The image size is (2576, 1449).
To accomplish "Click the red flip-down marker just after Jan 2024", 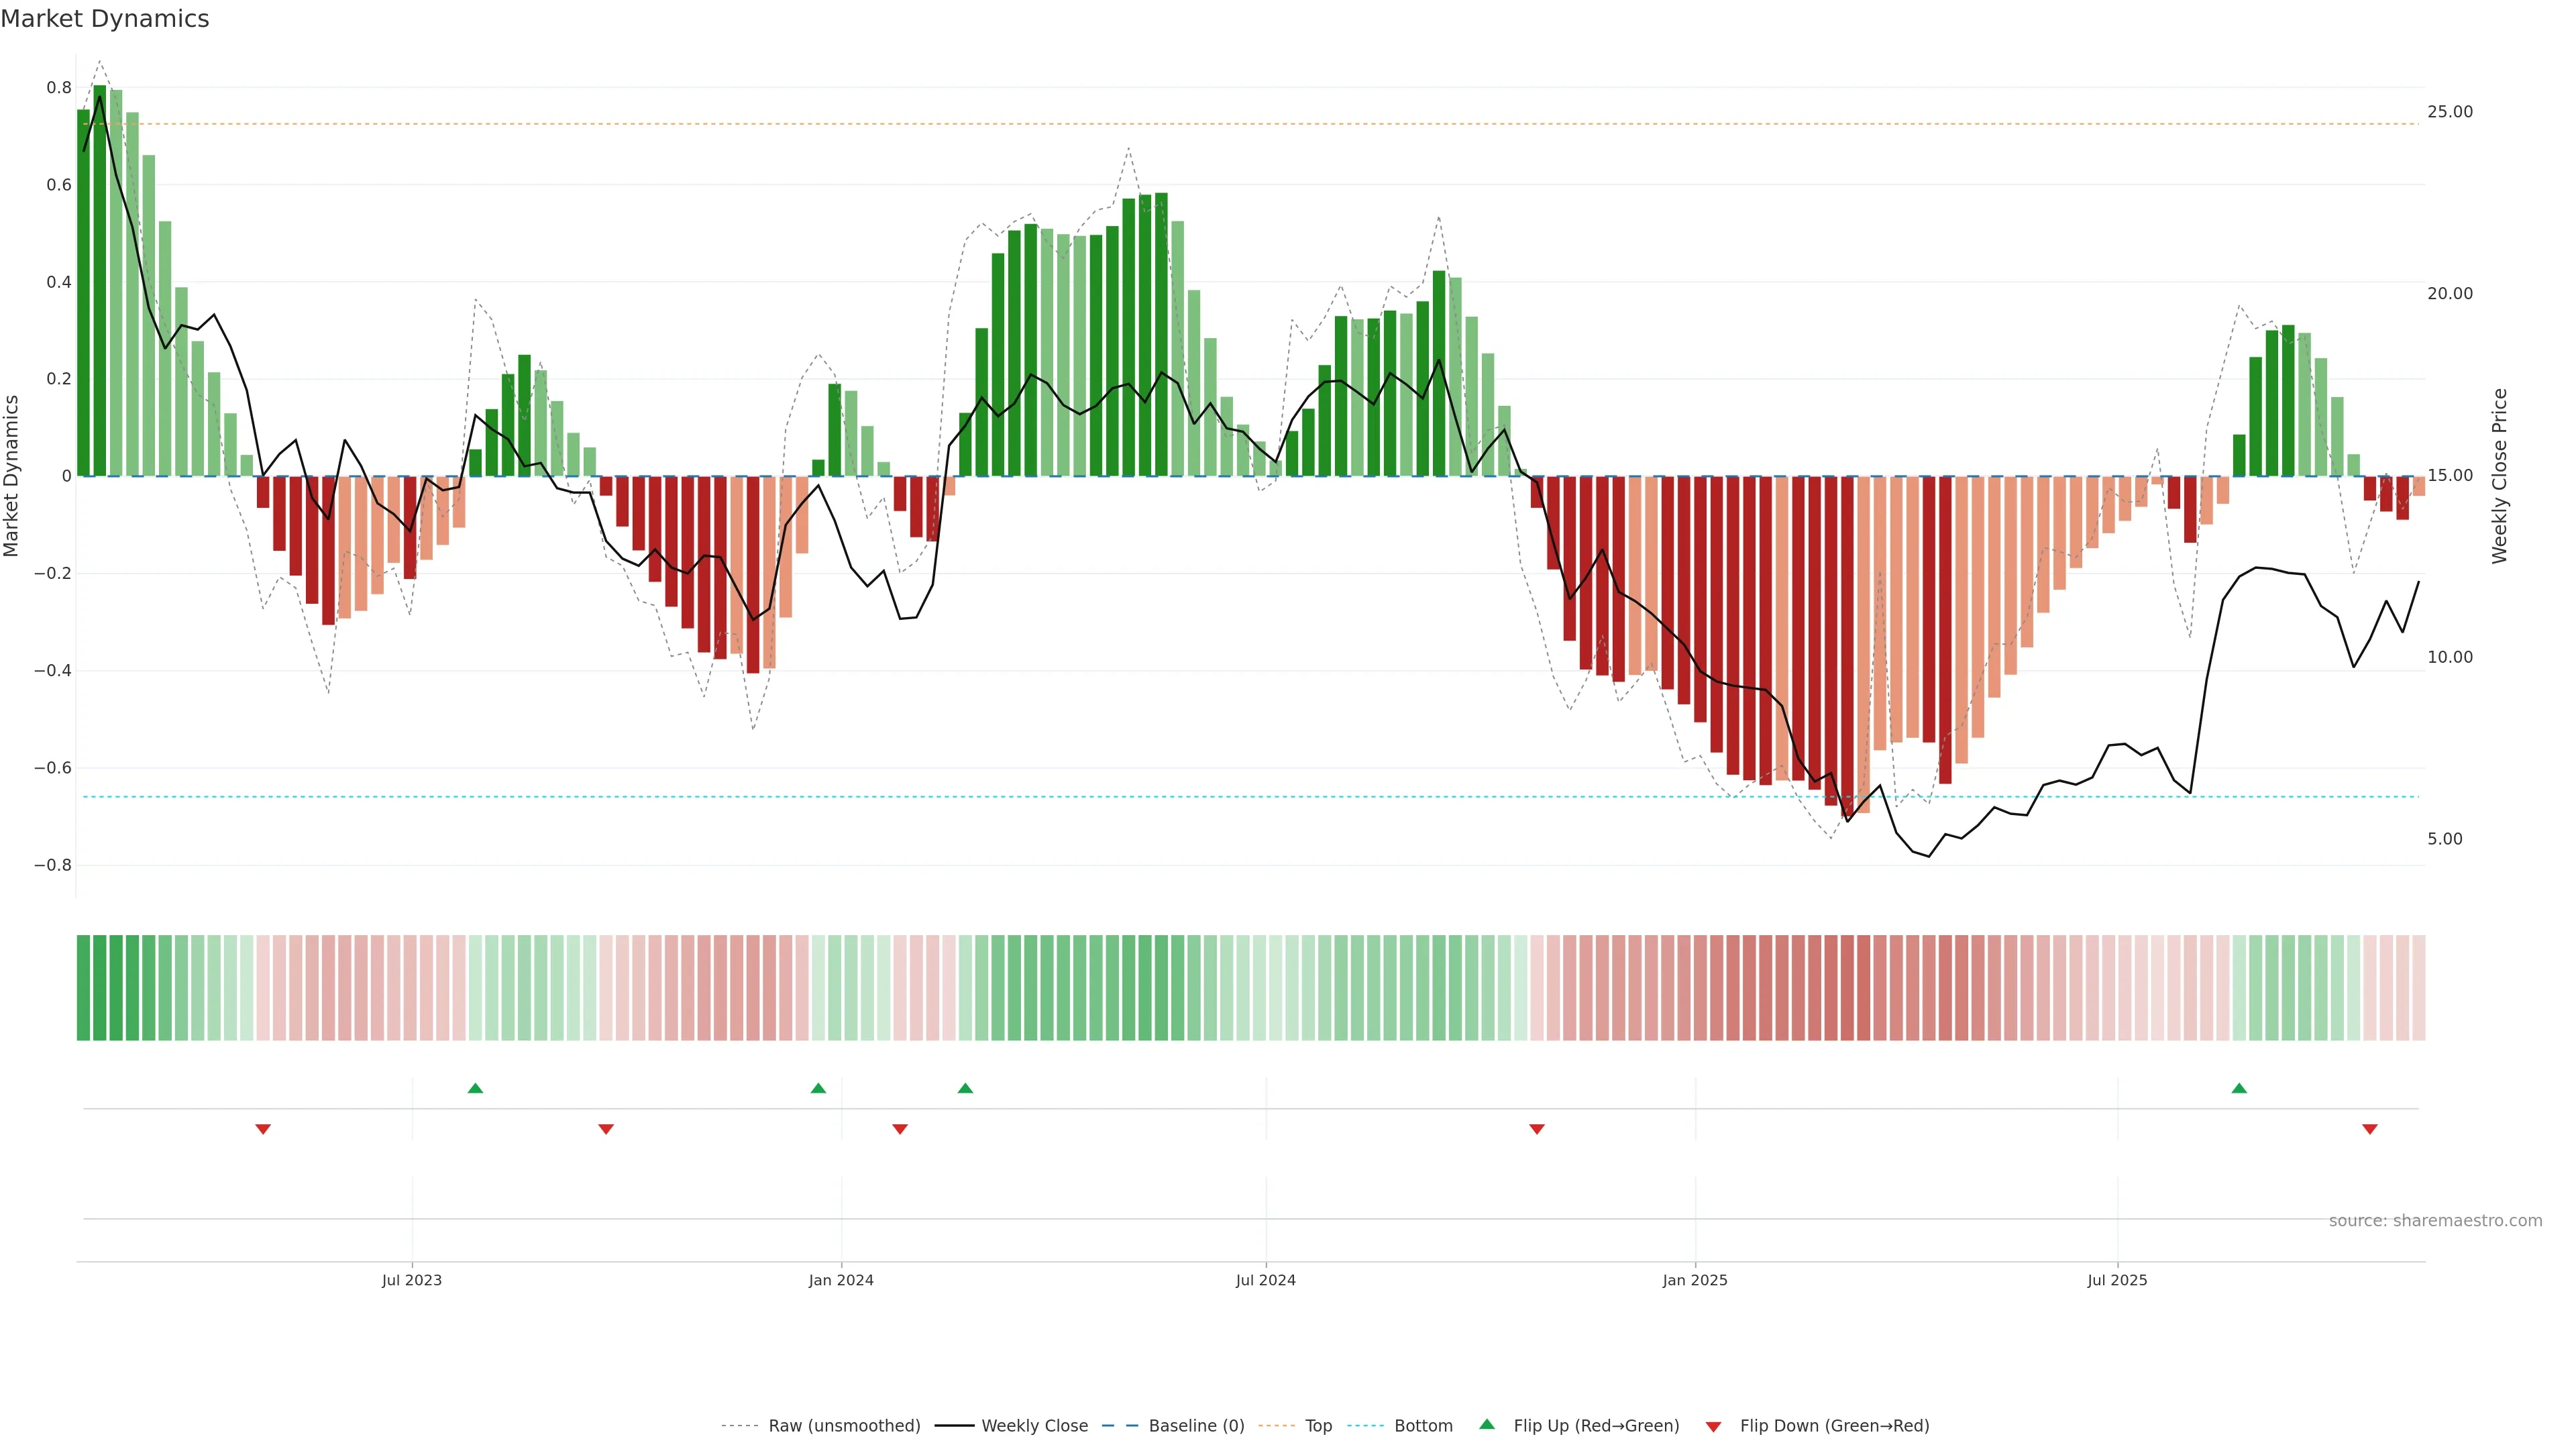I will point(899,1129).
